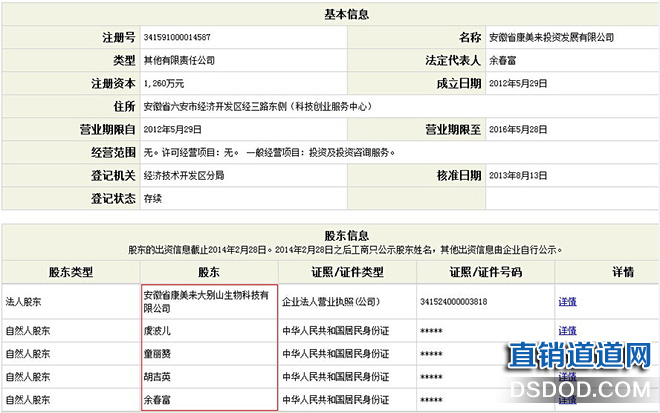Click masked ID number in 童丽赞 row

tap(431, 354)
